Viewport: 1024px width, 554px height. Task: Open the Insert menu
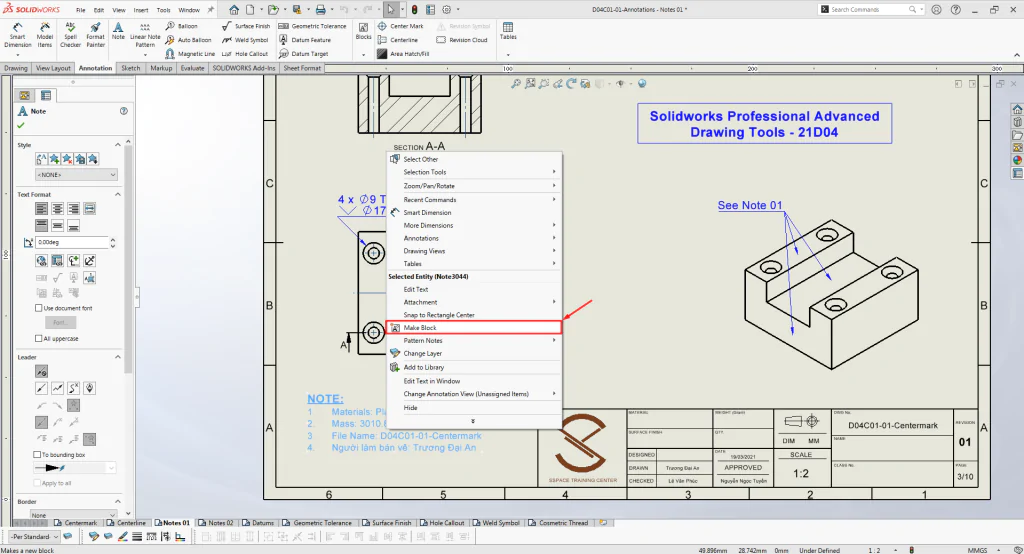(x=140, y=10)
